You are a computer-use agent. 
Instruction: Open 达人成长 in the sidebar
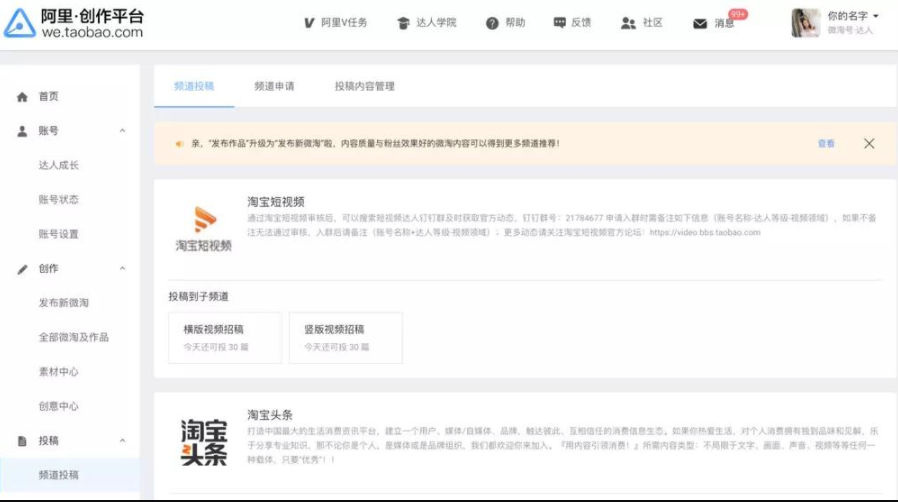(58, 165)
